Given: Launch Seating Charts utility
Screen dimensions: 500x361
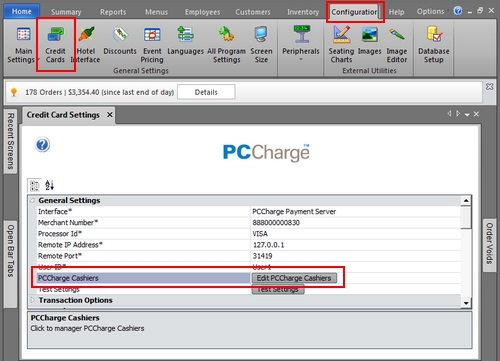Looking at the screenshot, I should [341, 45].
